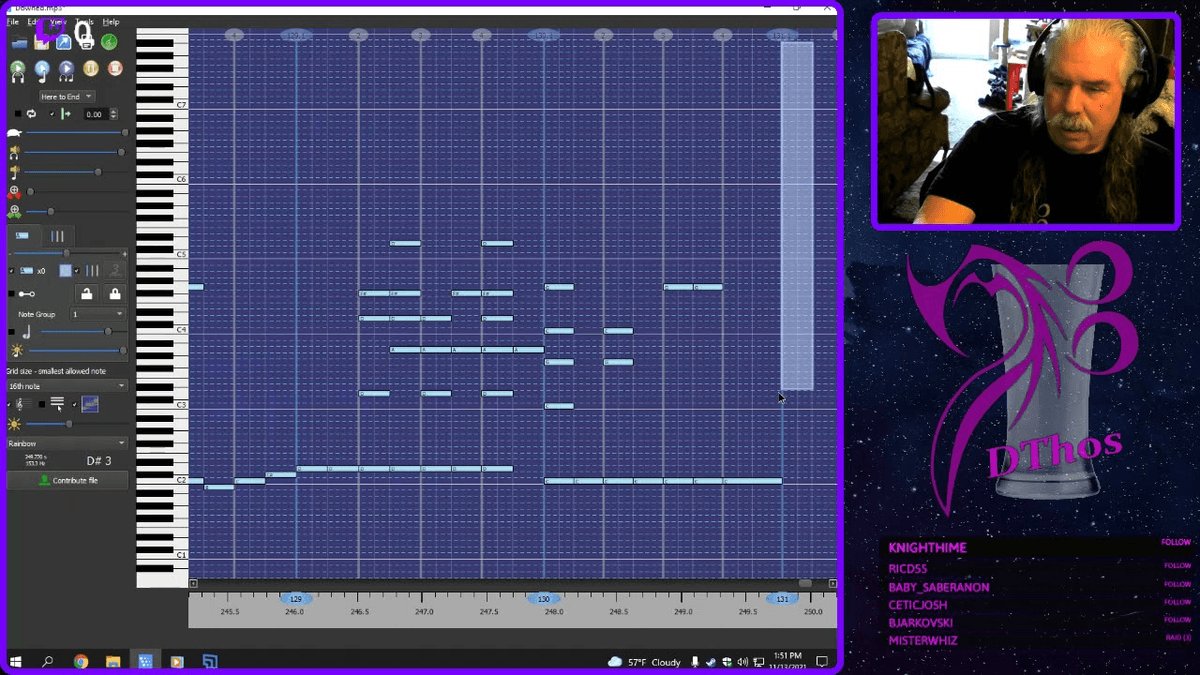Open the '16th note' grid size dropdown
Screen dimensions: 1200x675
pos(66,384)
